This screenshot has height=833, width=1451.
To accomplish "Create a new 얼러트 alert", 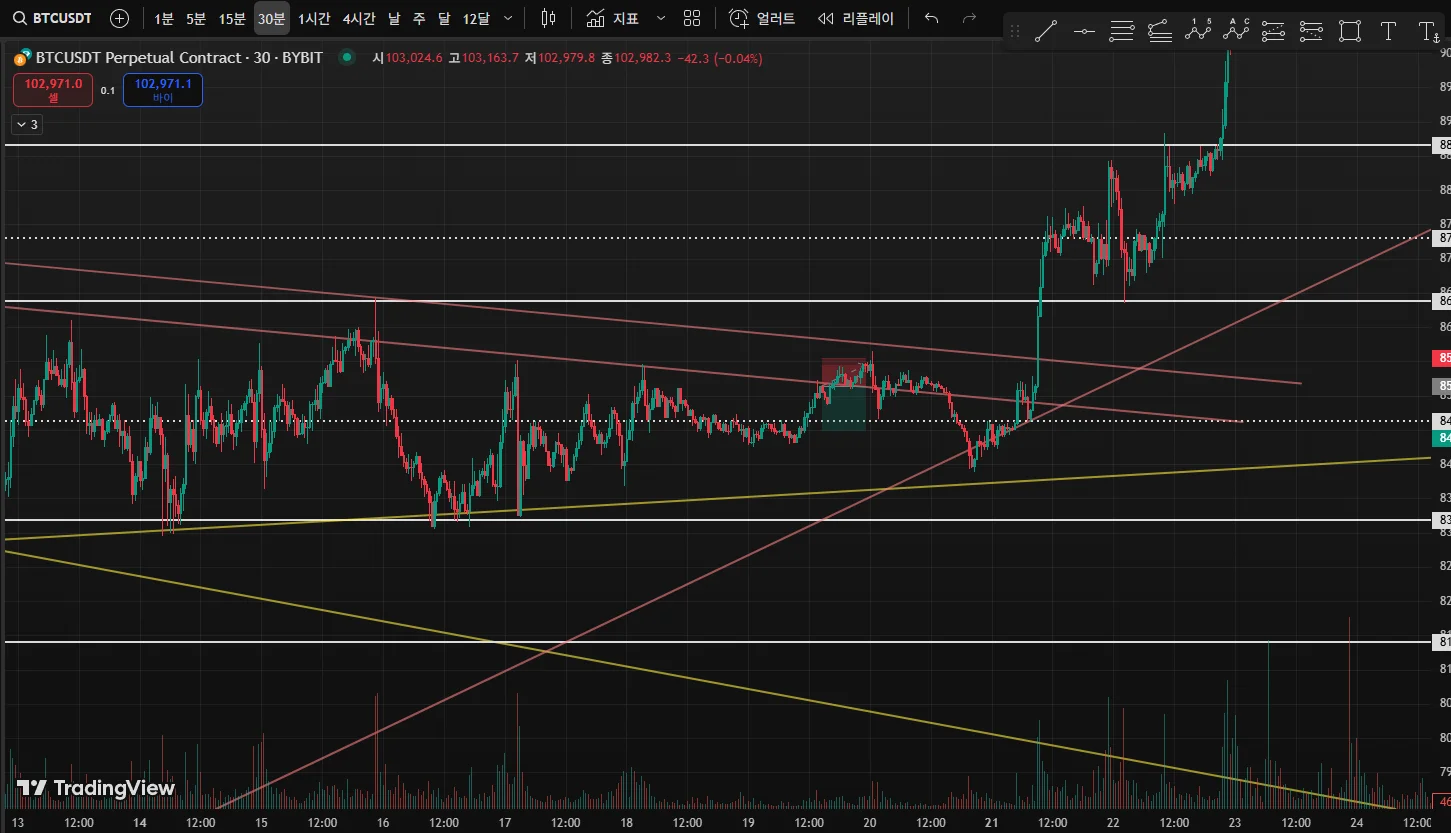I will tap(762, 18).
